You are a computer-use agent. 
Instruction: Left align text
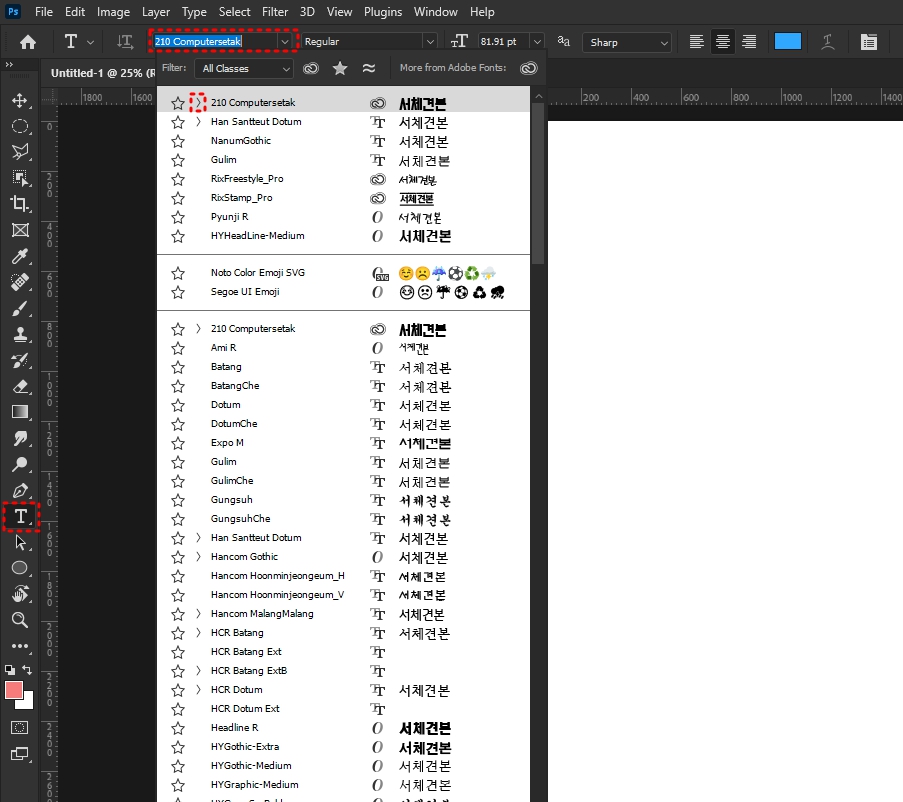pos(696,41)
